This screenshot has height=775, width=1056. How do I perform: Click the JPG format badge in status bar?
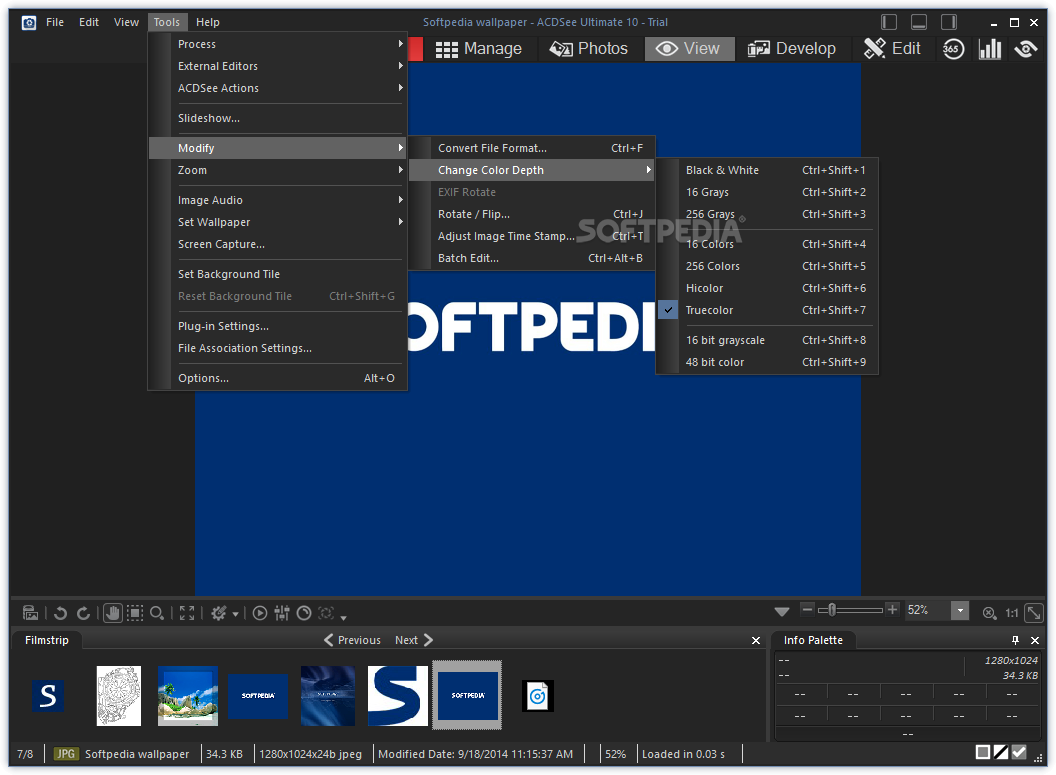point(66,754)
